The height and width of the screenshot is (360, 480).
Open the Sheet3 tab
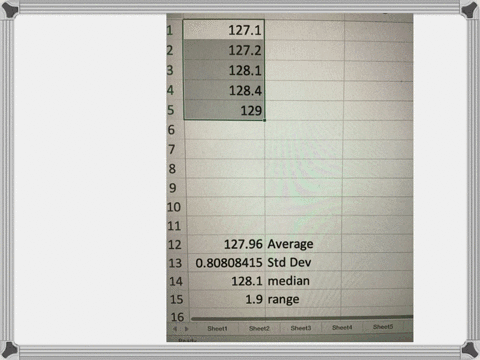click(301, 328)
